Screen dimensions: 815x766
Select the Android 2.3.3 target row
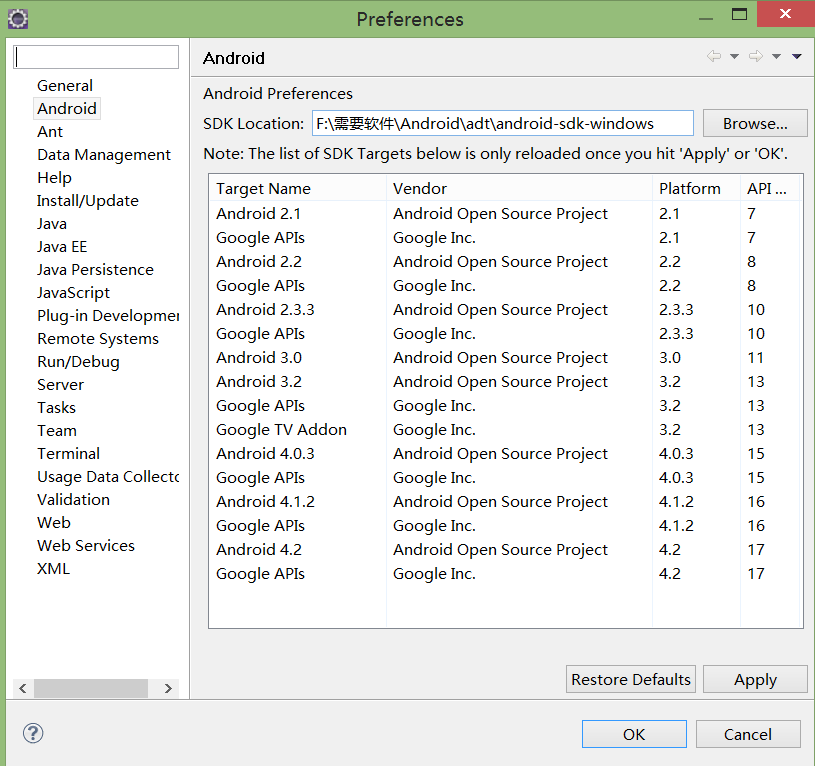(x=505, y=309)
